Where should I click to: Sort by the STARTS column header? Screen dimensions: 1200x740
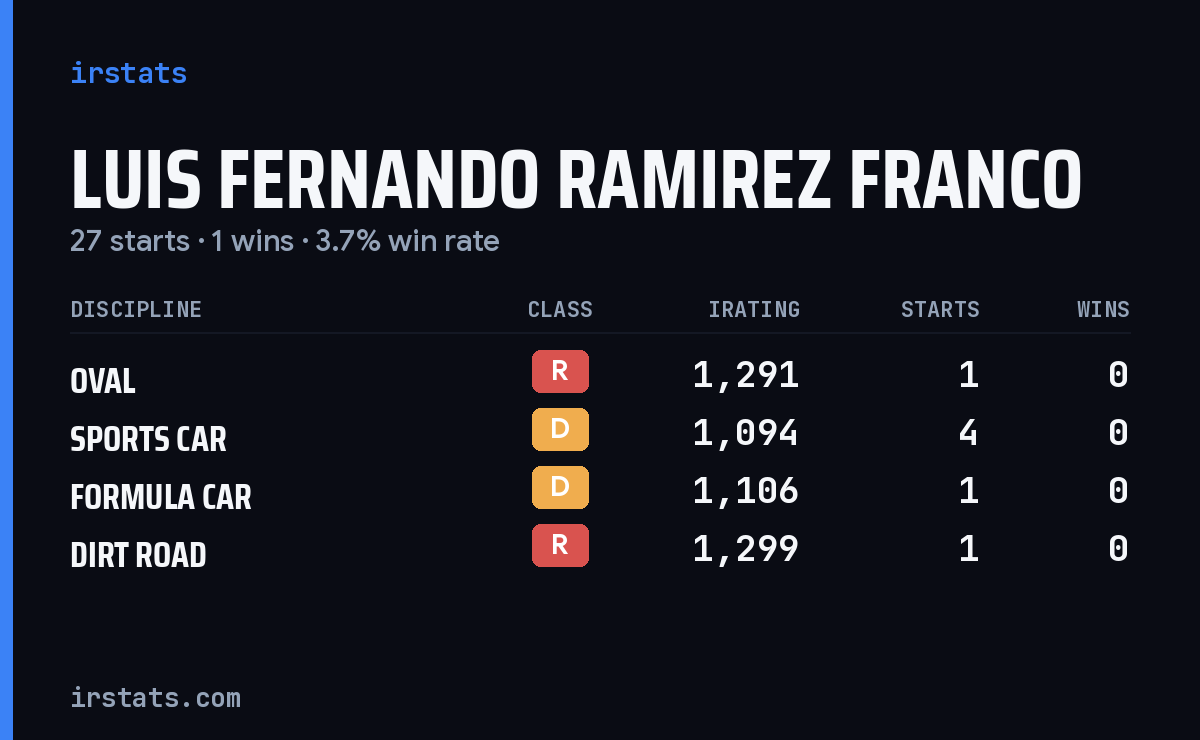pyautogui.click(x=940, y=310)
